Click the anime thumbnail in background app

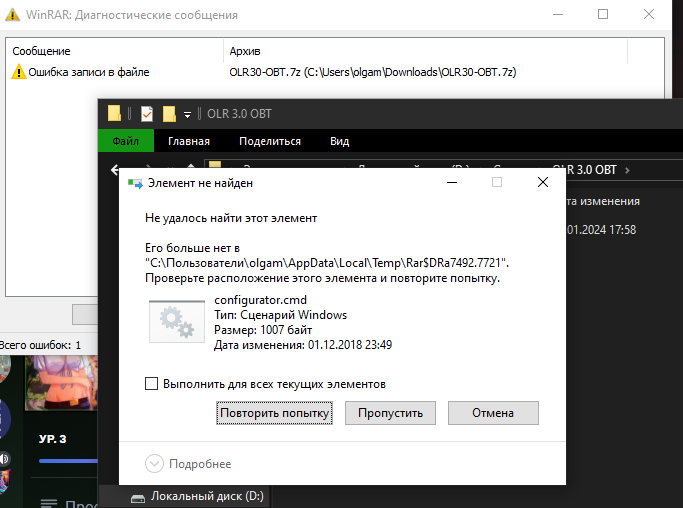point(61,383)
